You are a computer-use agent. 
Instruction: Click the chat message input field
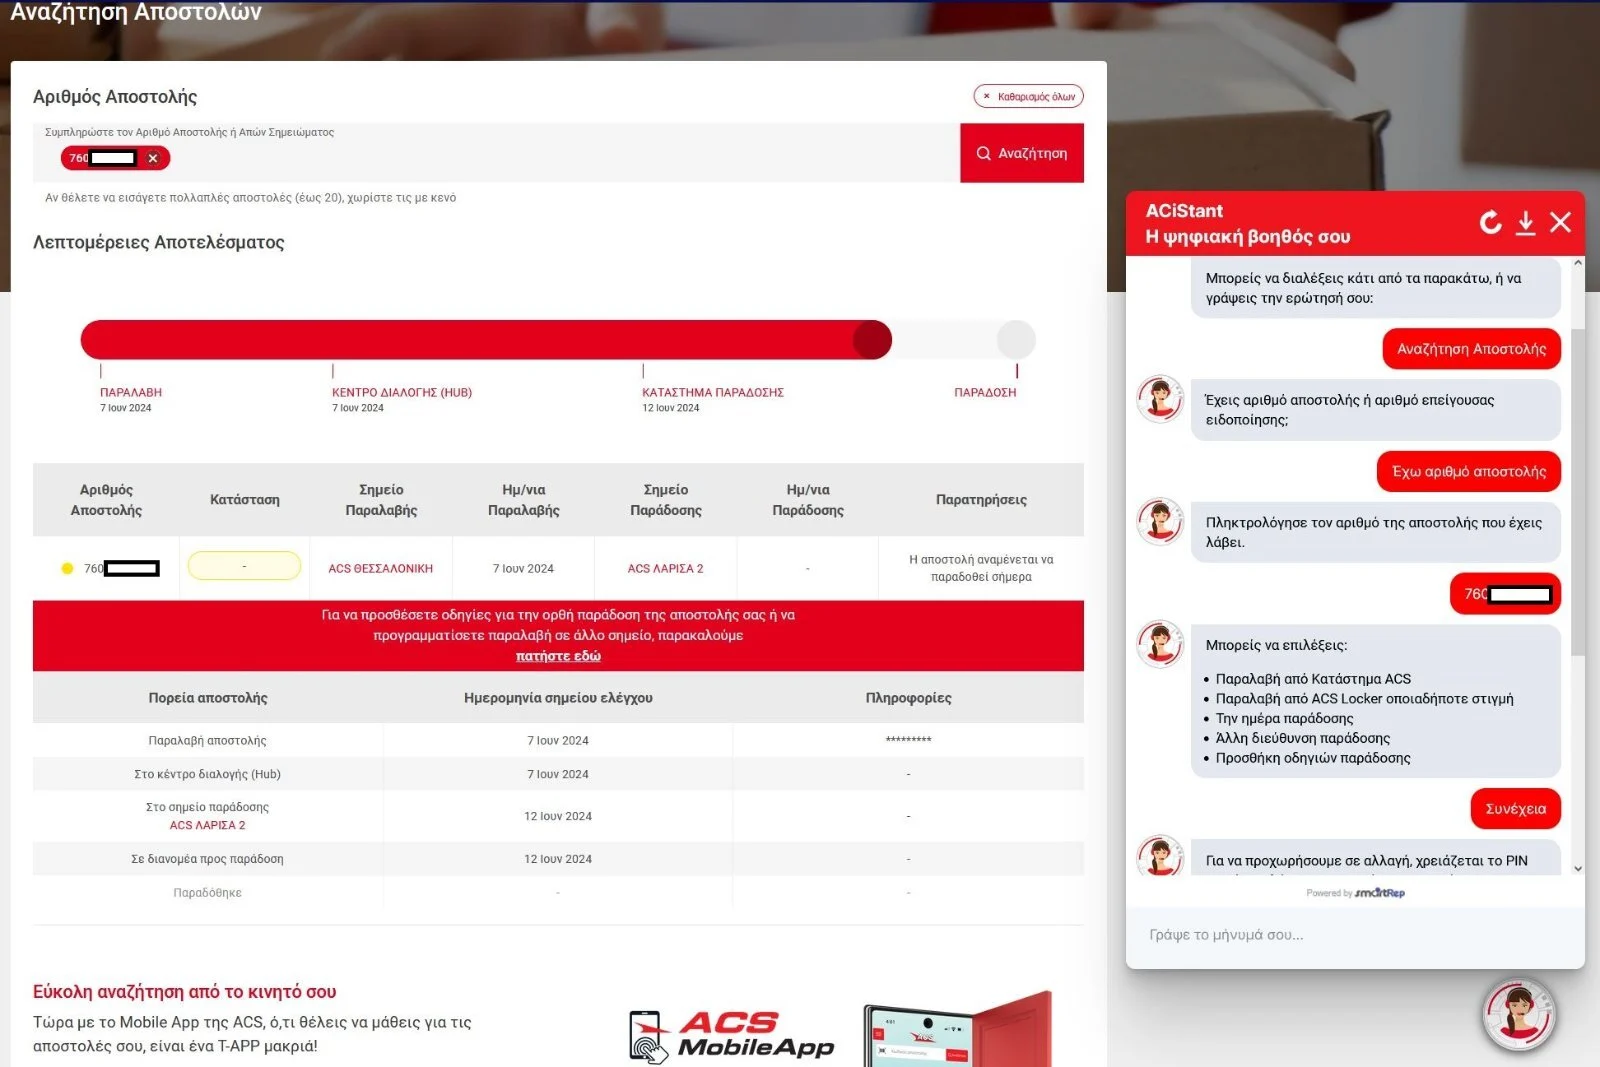[1355, 935]
